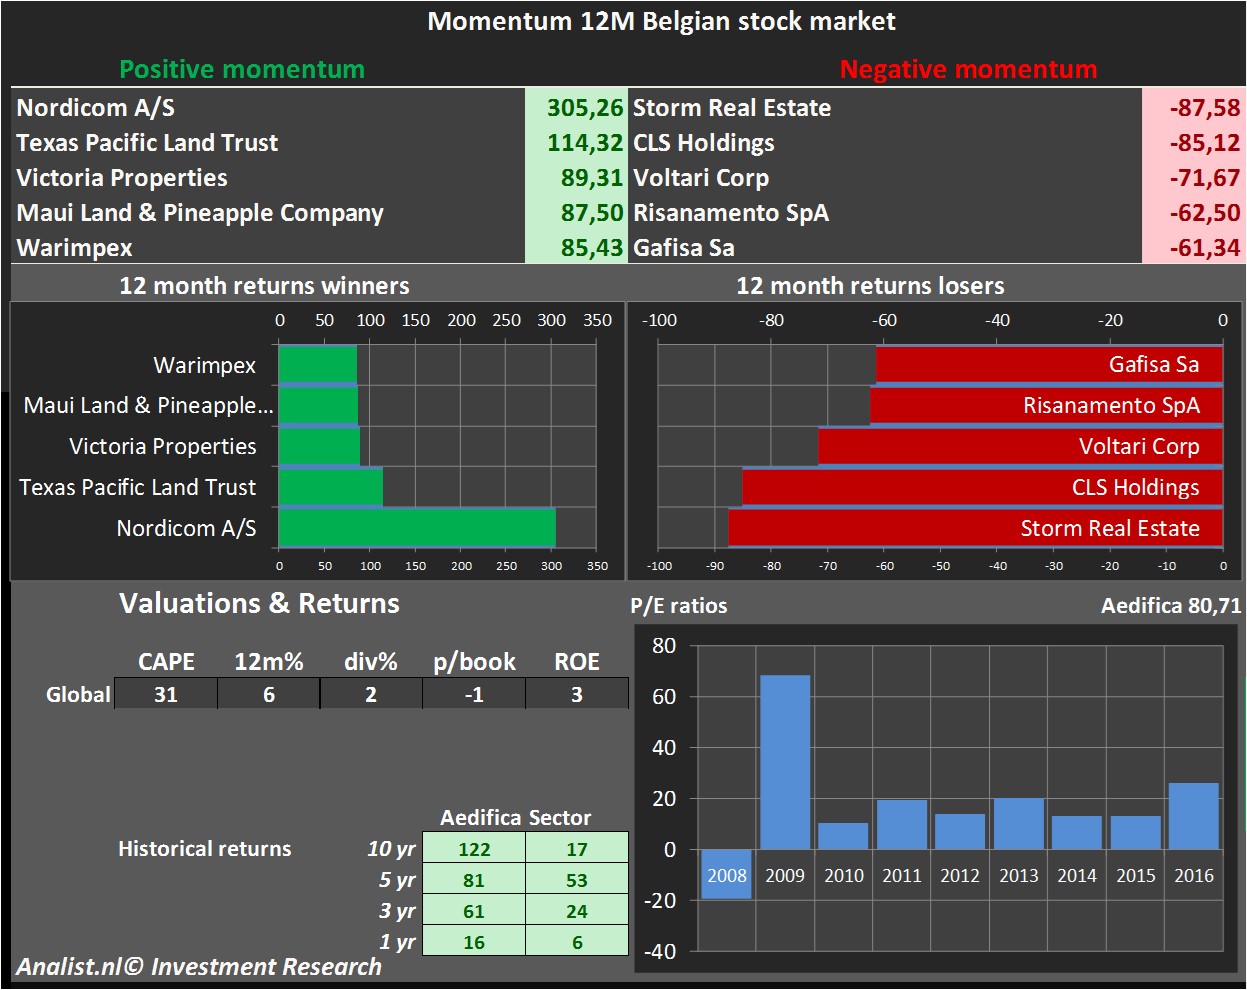This screenshot has width=1247, height=990.
Task: Select the 'Positive momentum' heading
Action: [242, 69]
